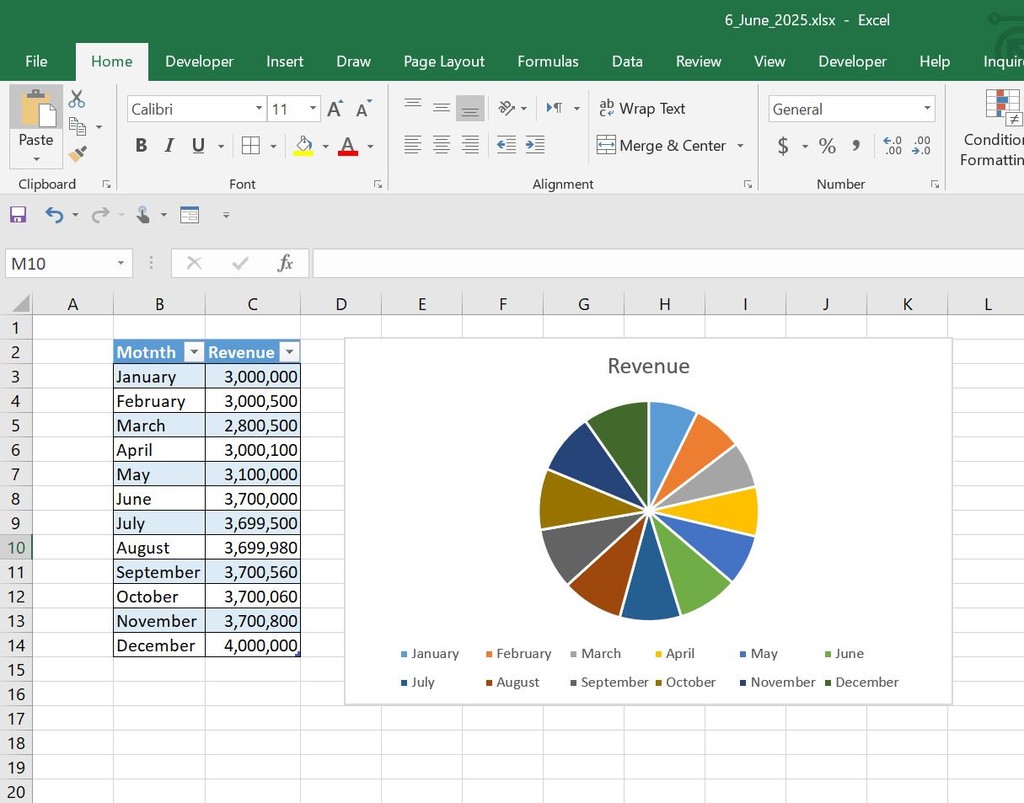Click the Undo arrow icon
This screenshot has height=803, width=1024.
coord(54,214)
